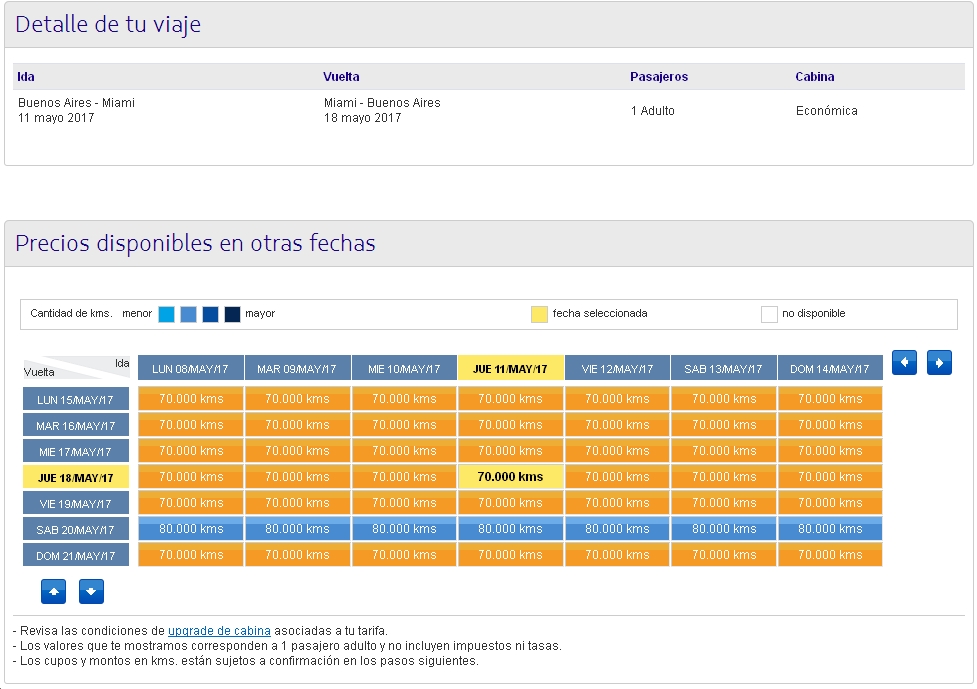Click the DOM 21/MAY/17 return row header

coord(75,554)
